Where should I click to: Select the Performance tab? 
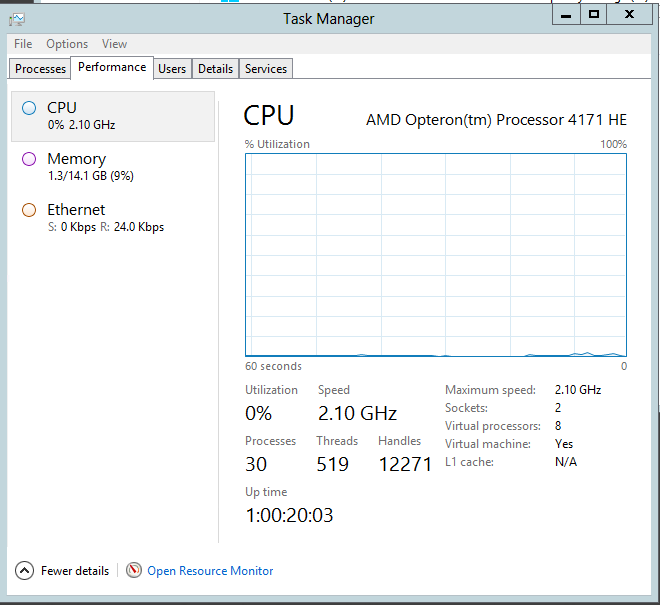pyautogui.click(x=112, y=67)
